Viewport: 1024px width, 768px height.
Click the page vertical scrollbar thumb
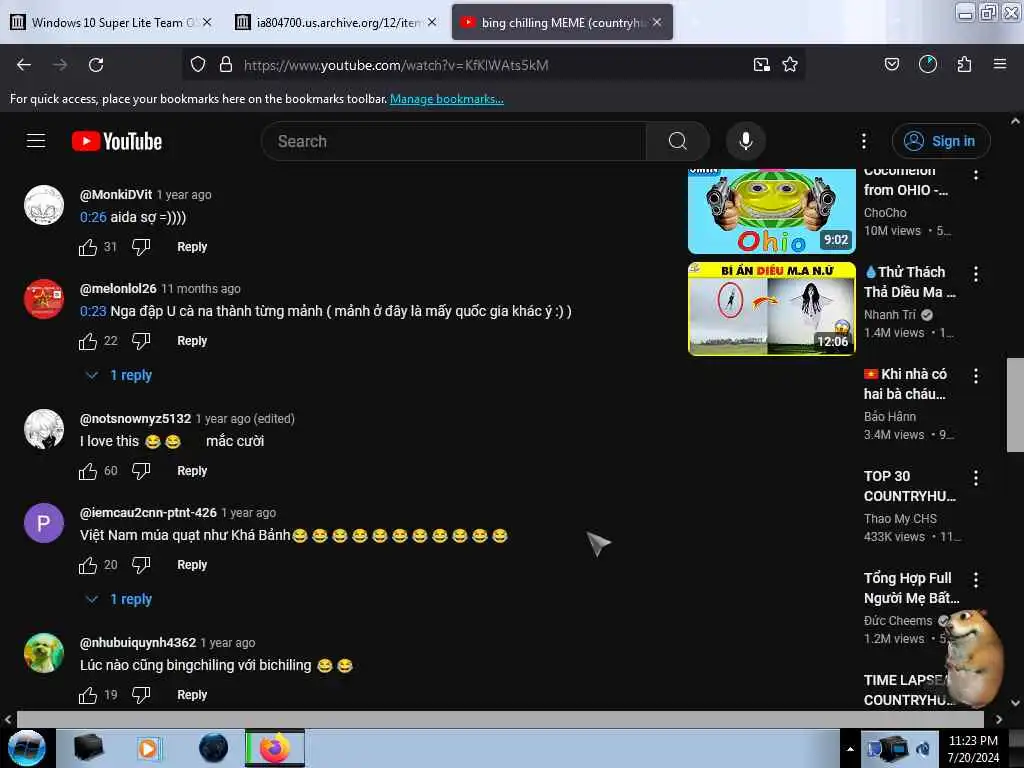point(1015,404)
